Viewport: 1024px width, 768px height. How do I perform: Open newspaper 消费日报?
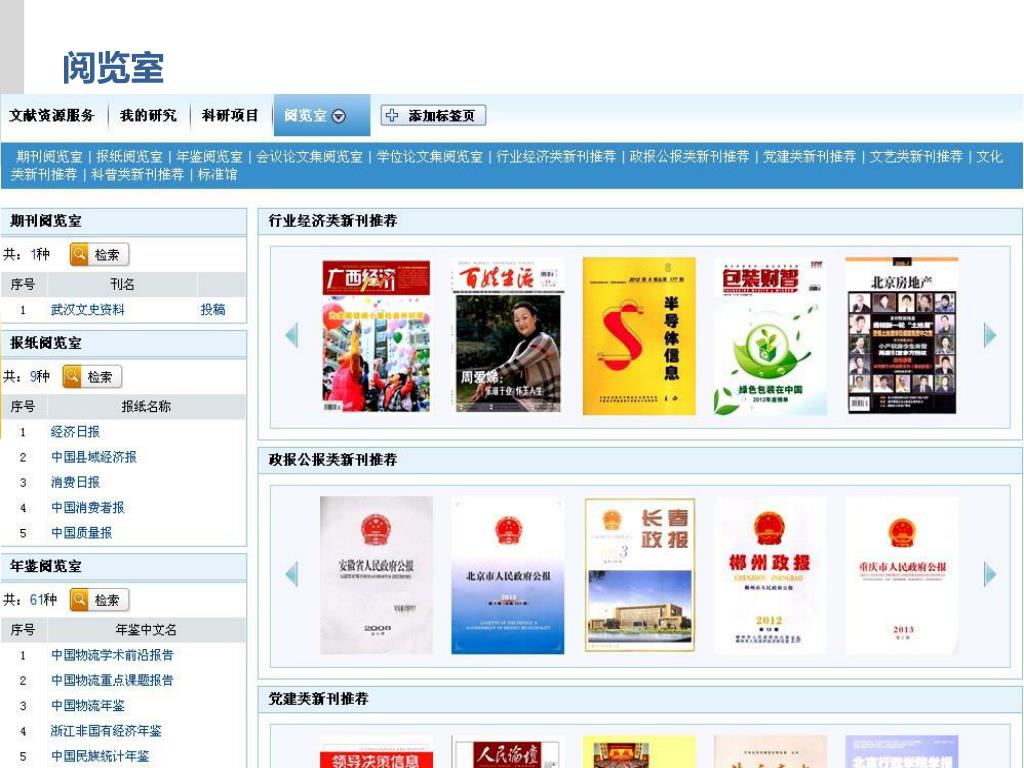(x=75, y=483)
